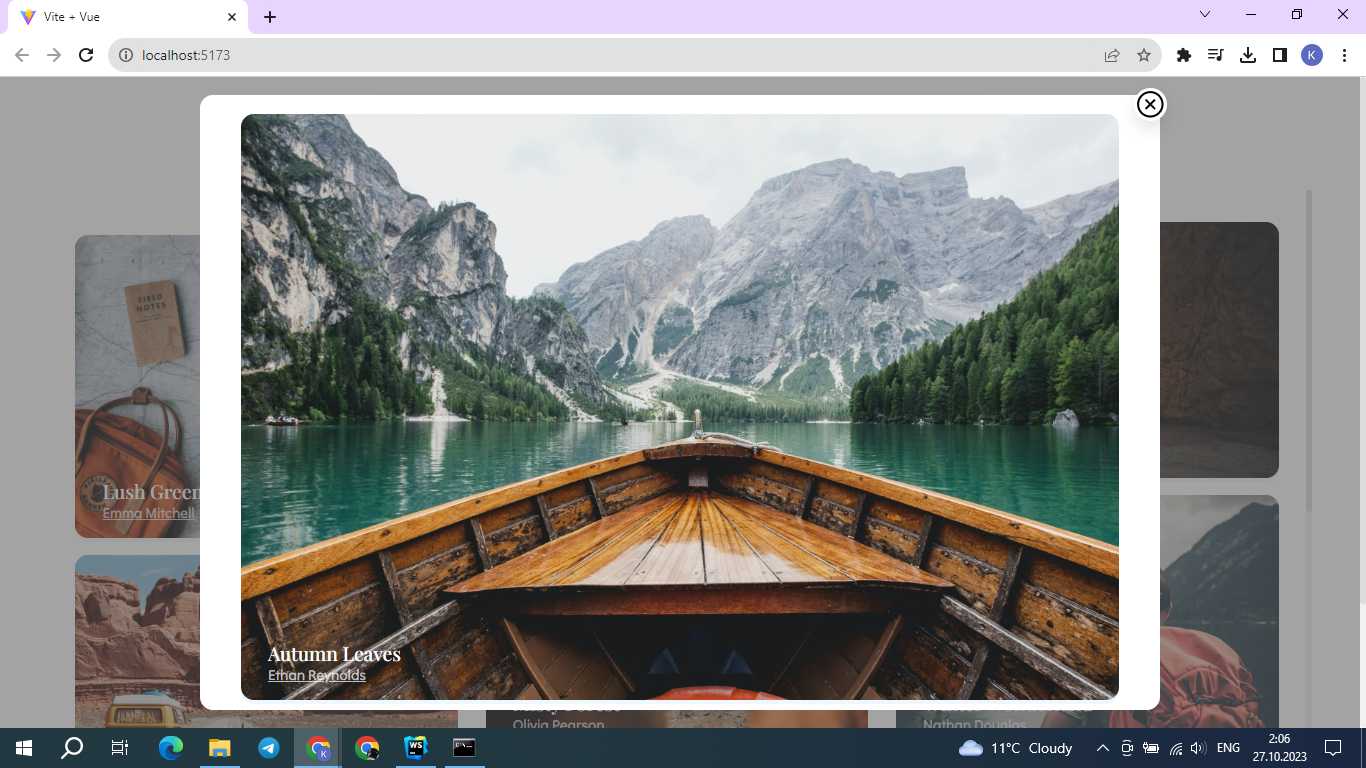Launch WebStorm from the taskbar
The width and height of the screenshot is (1366, 768).
point(415,747)
